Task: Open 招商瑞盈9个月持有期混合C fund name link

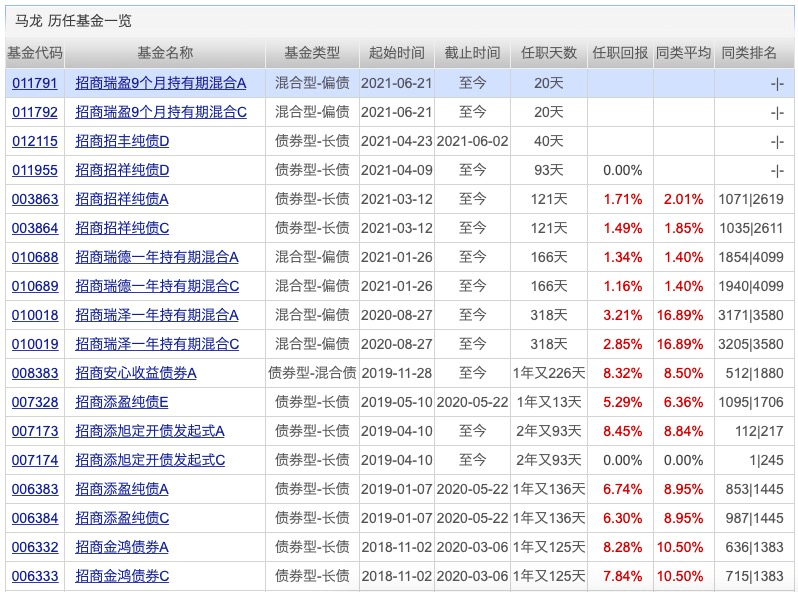Action: [x=160, y=112]
